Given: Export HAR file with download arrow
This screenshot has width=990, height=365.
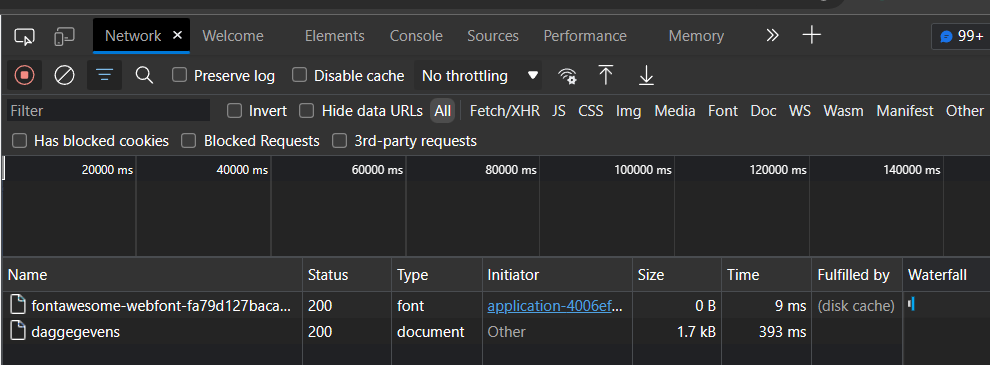Looking at the screenshot, I should (646, 76).
